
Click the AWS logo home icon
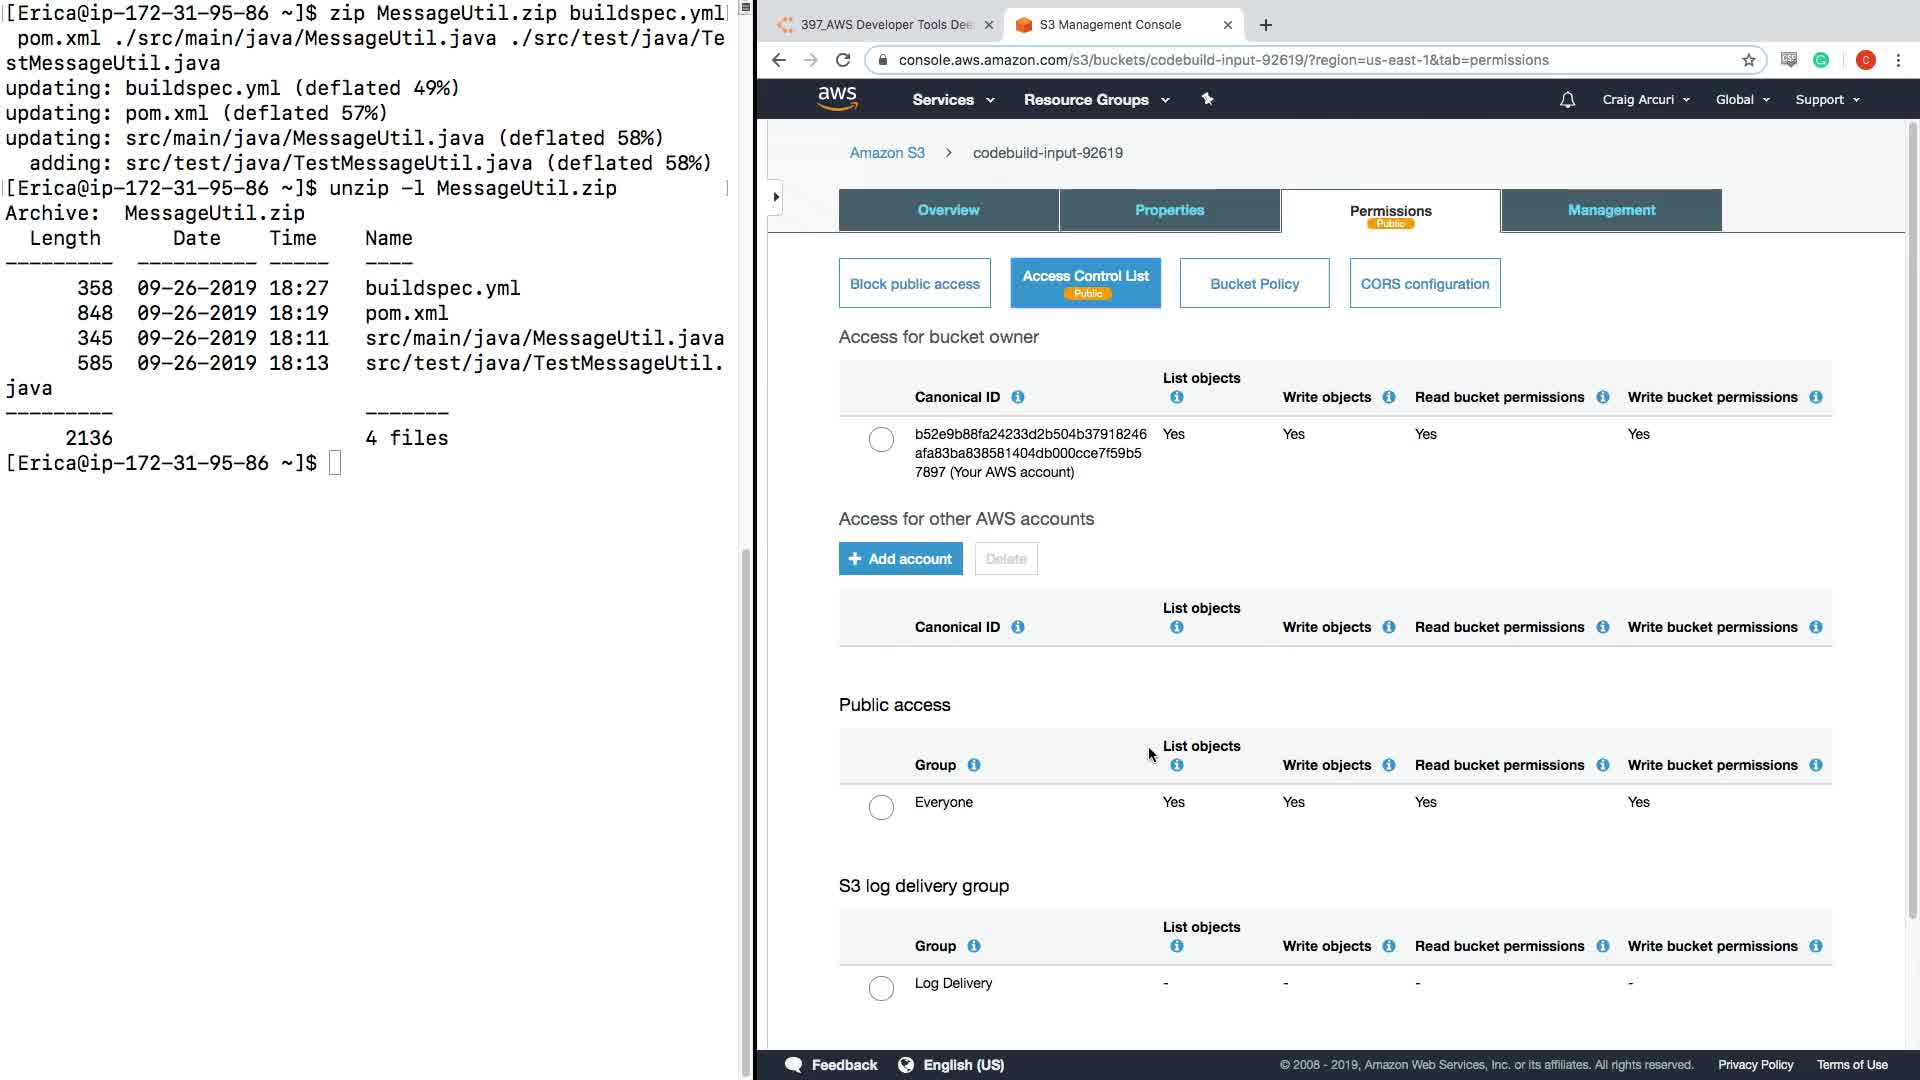837,99
